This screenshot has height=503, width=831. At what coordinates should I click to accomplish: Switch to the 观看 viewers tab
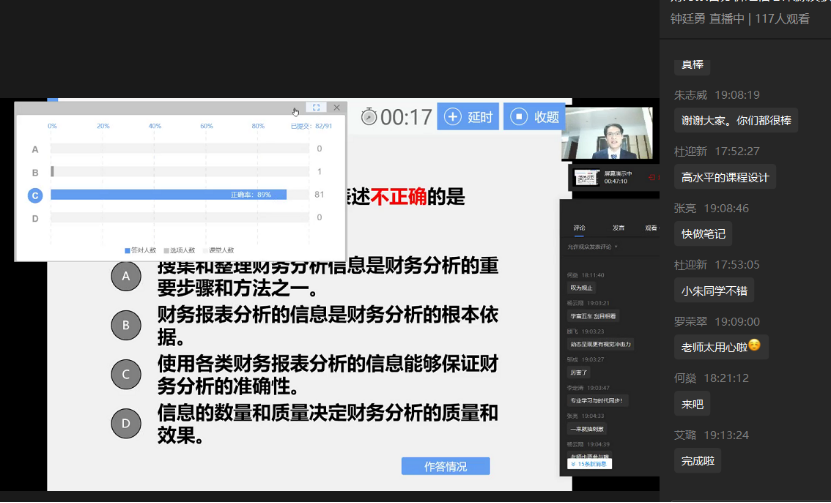point(650,228)
